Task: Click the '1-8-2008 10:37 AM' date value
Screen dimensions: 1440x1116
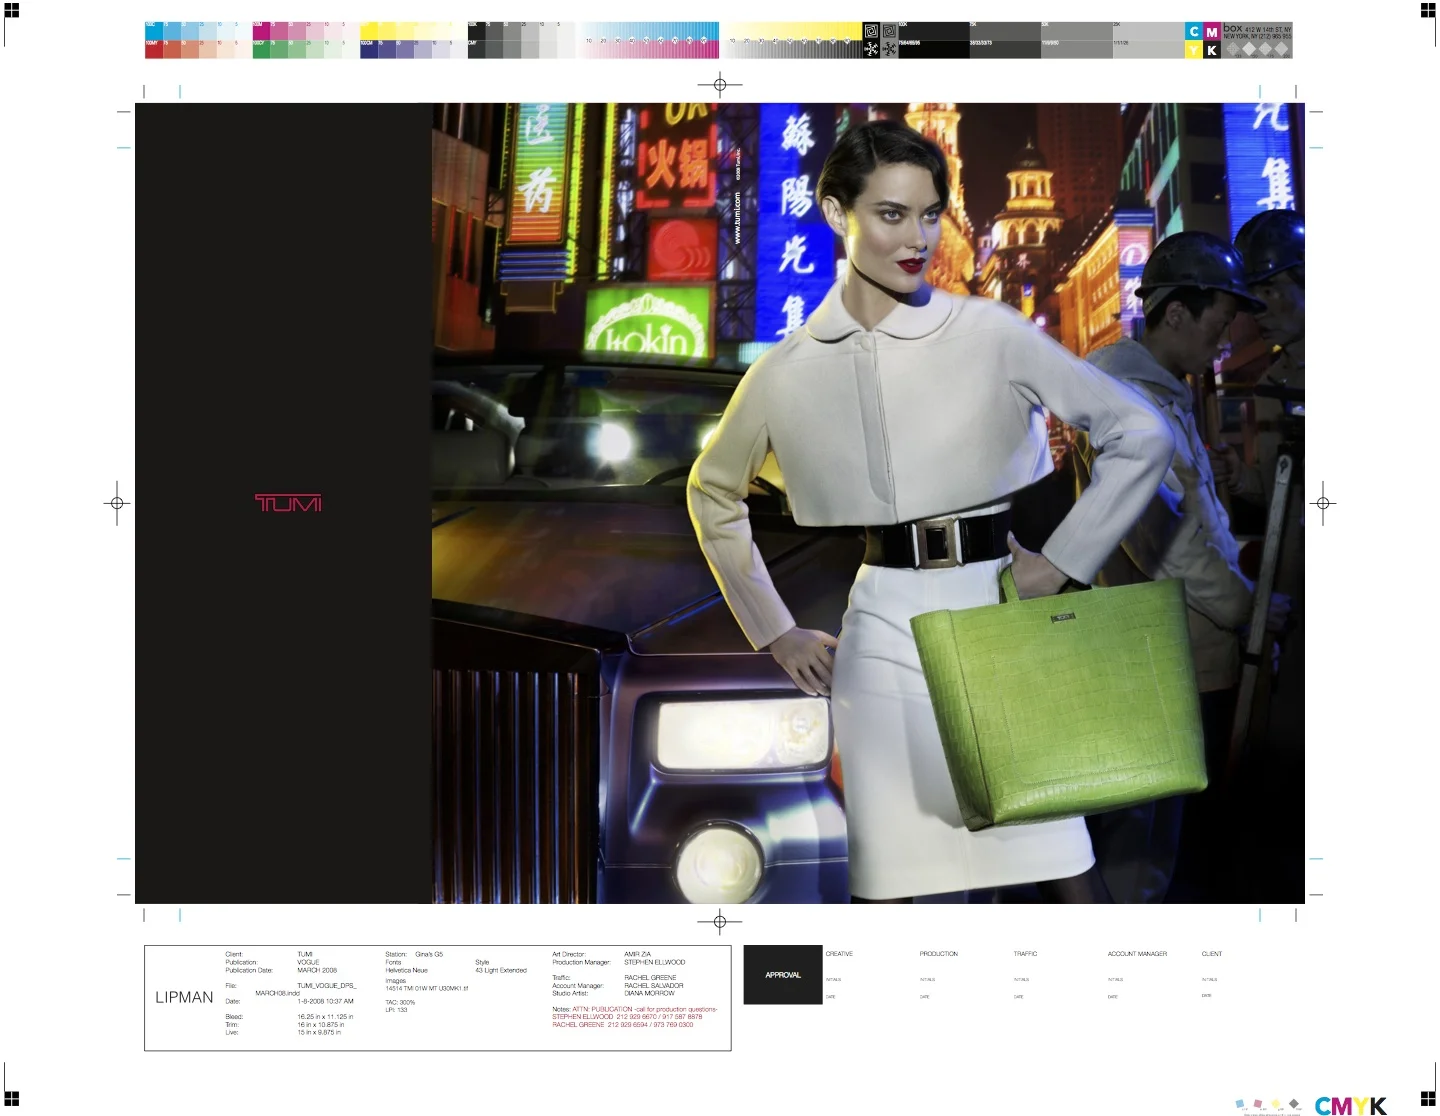Action: point(325,1001)
